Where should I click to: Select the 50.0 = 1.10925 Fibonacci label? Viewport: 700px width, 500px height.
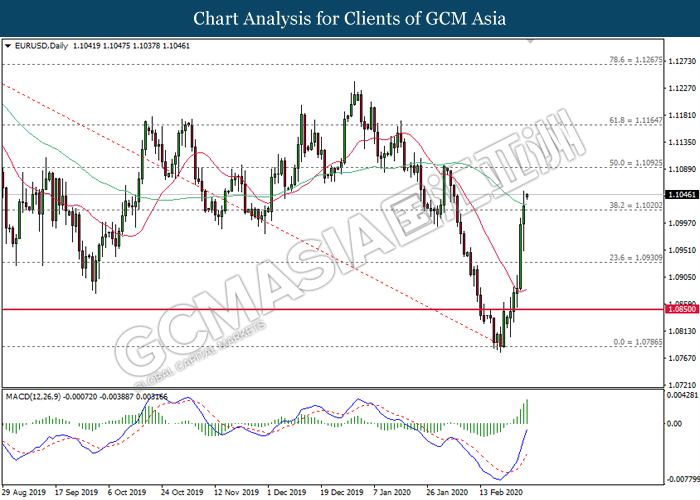(x=636, y=163)
